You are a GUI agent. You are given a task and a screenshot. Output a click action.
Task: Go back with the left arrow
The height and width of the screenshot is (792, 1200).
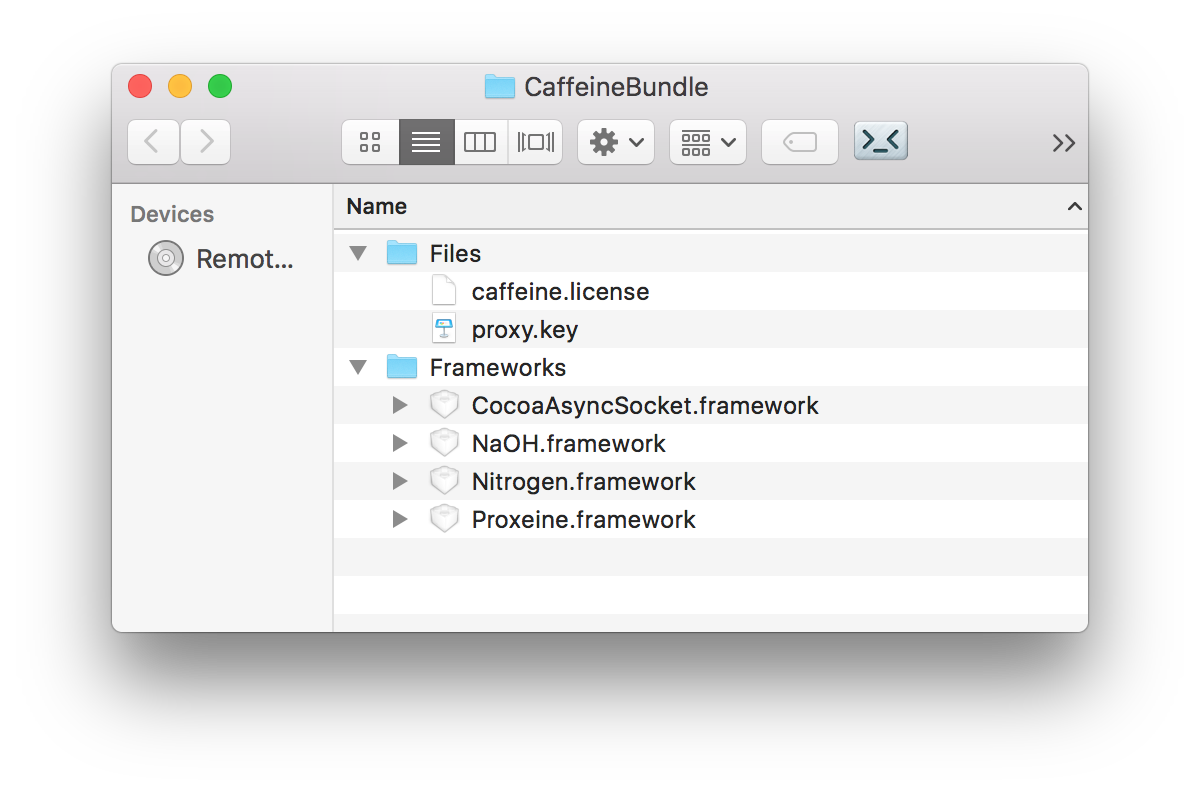coord(153,142)
